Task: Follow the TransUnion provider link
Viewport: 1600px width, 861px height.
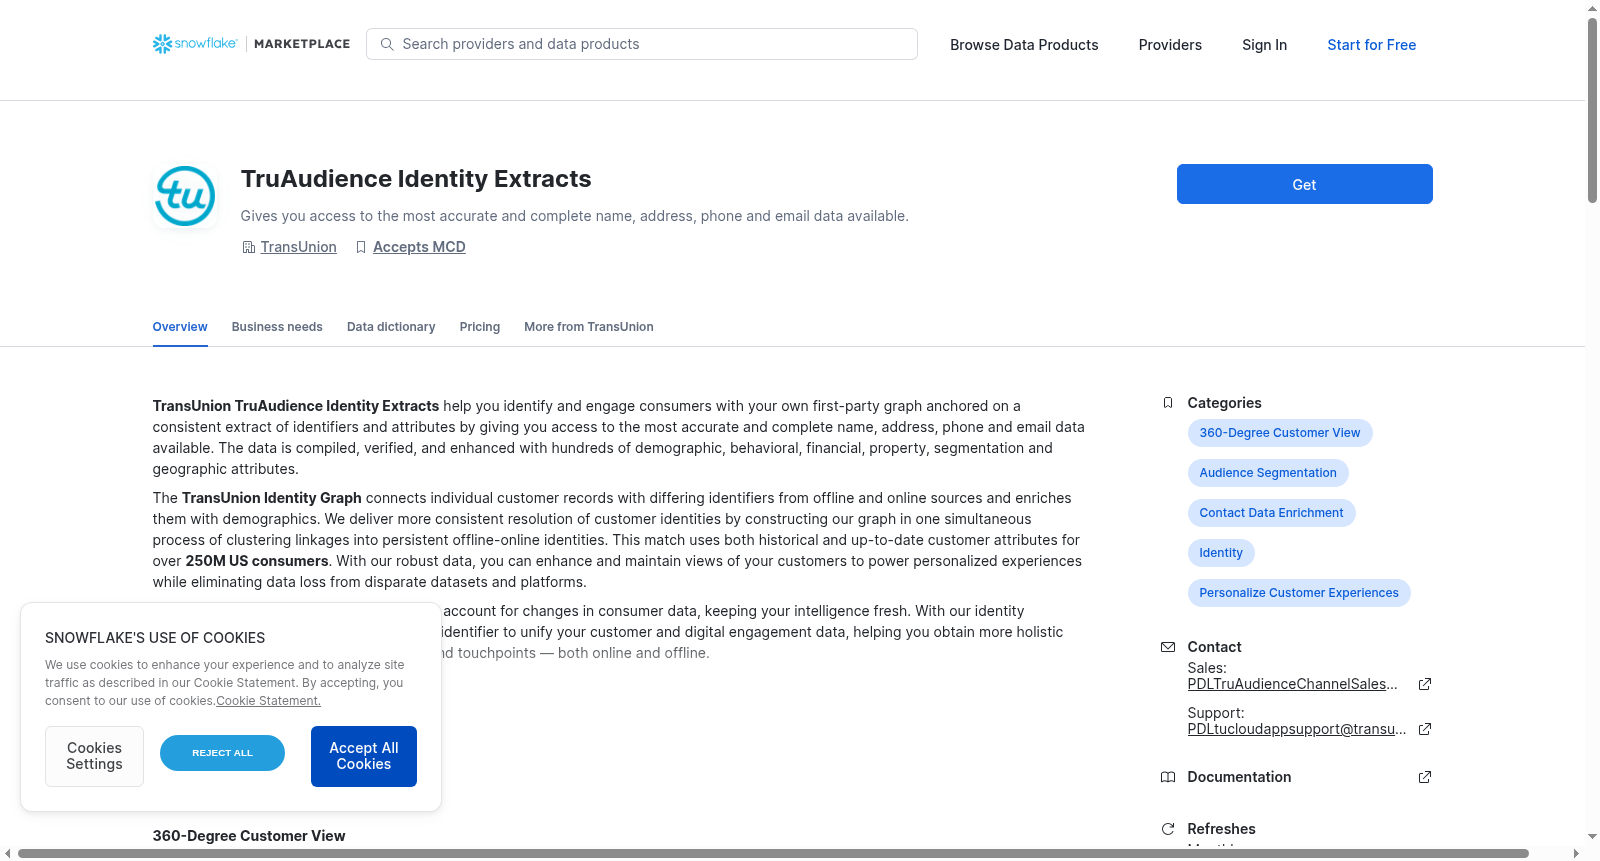Action: (298, 247)
